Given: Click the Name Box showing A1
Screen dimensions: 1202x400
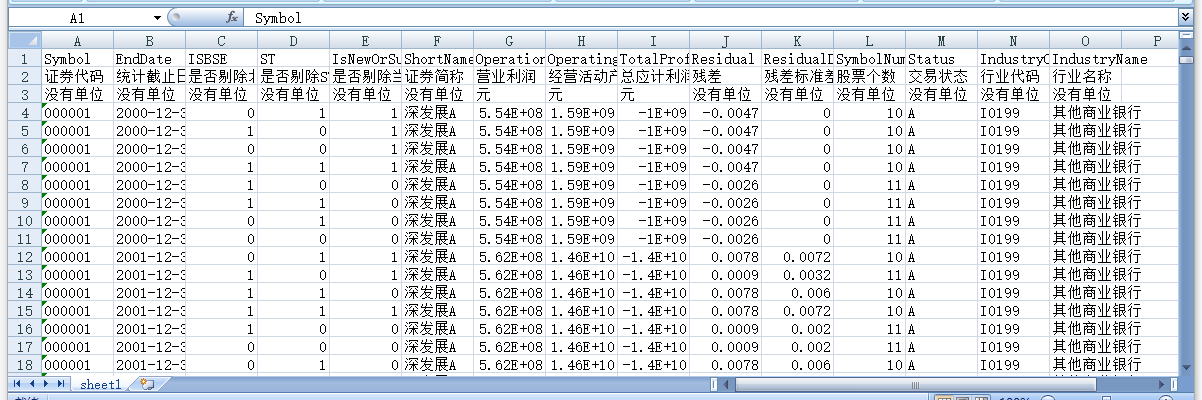Looking at the screenshot, I should click(79, 18).
